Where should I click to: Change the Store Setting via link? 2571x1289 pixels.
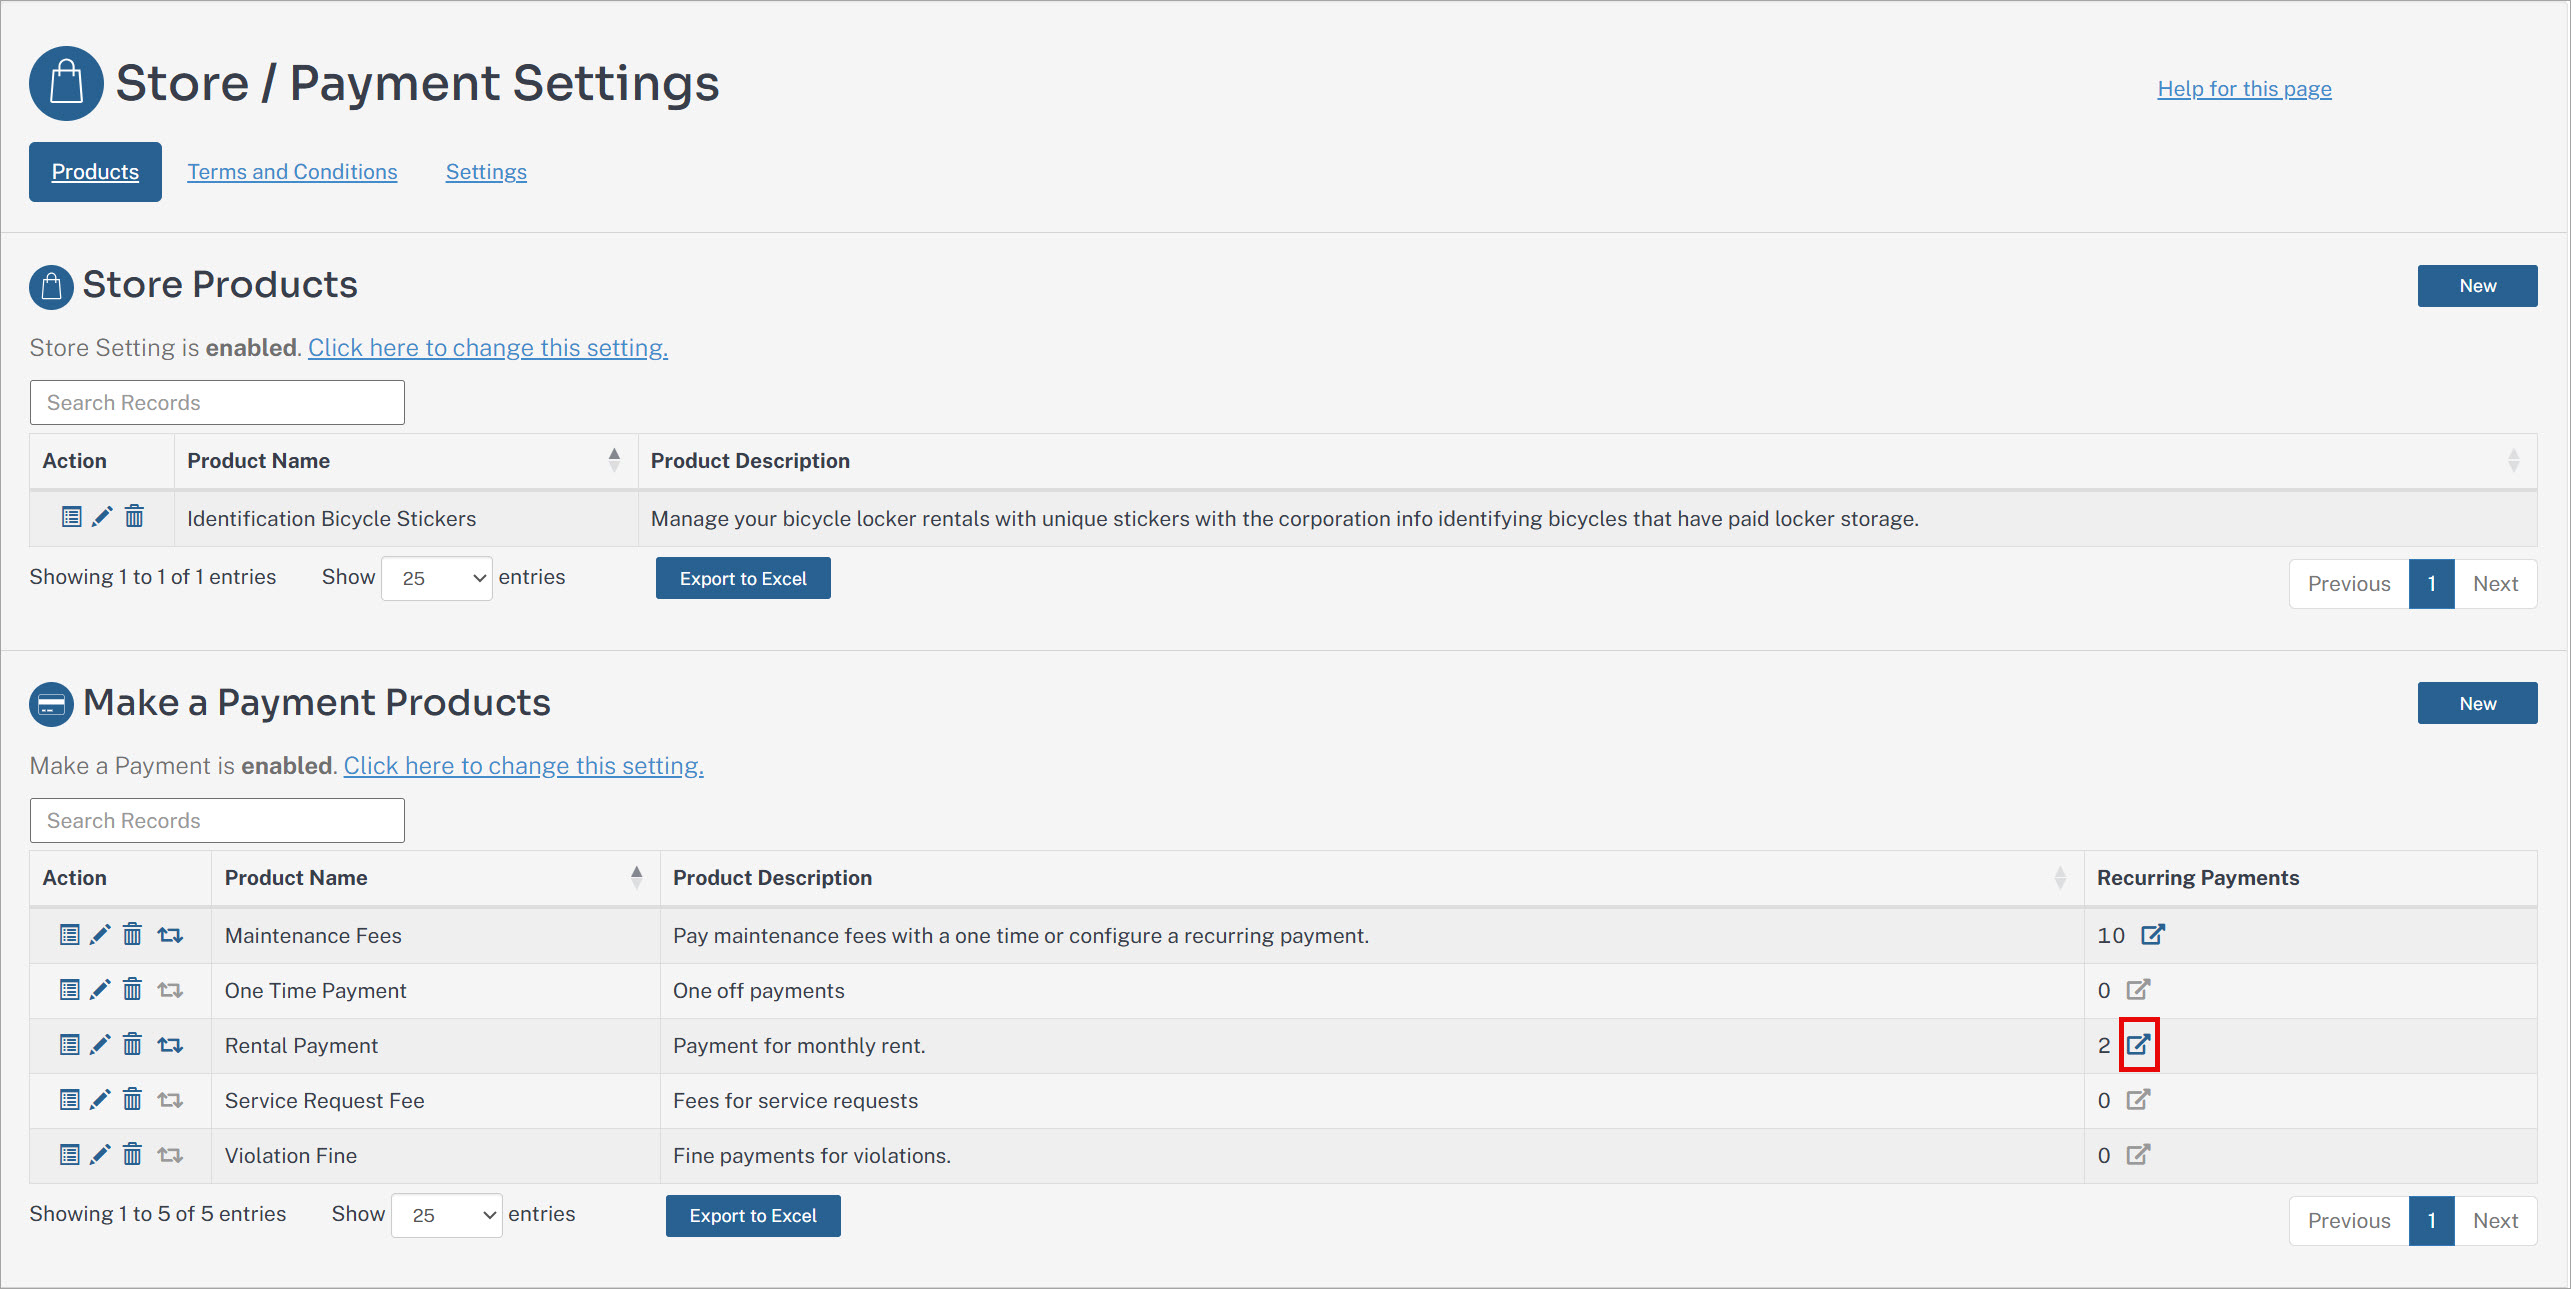(488, 348)
